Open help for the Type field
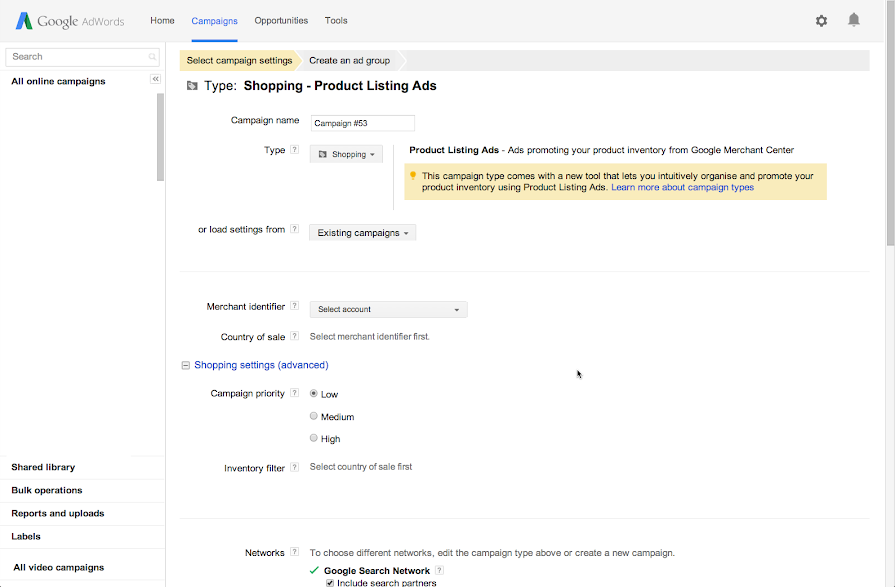The height and width of the screenshot is (587, 895). click(x=295, y=150)
